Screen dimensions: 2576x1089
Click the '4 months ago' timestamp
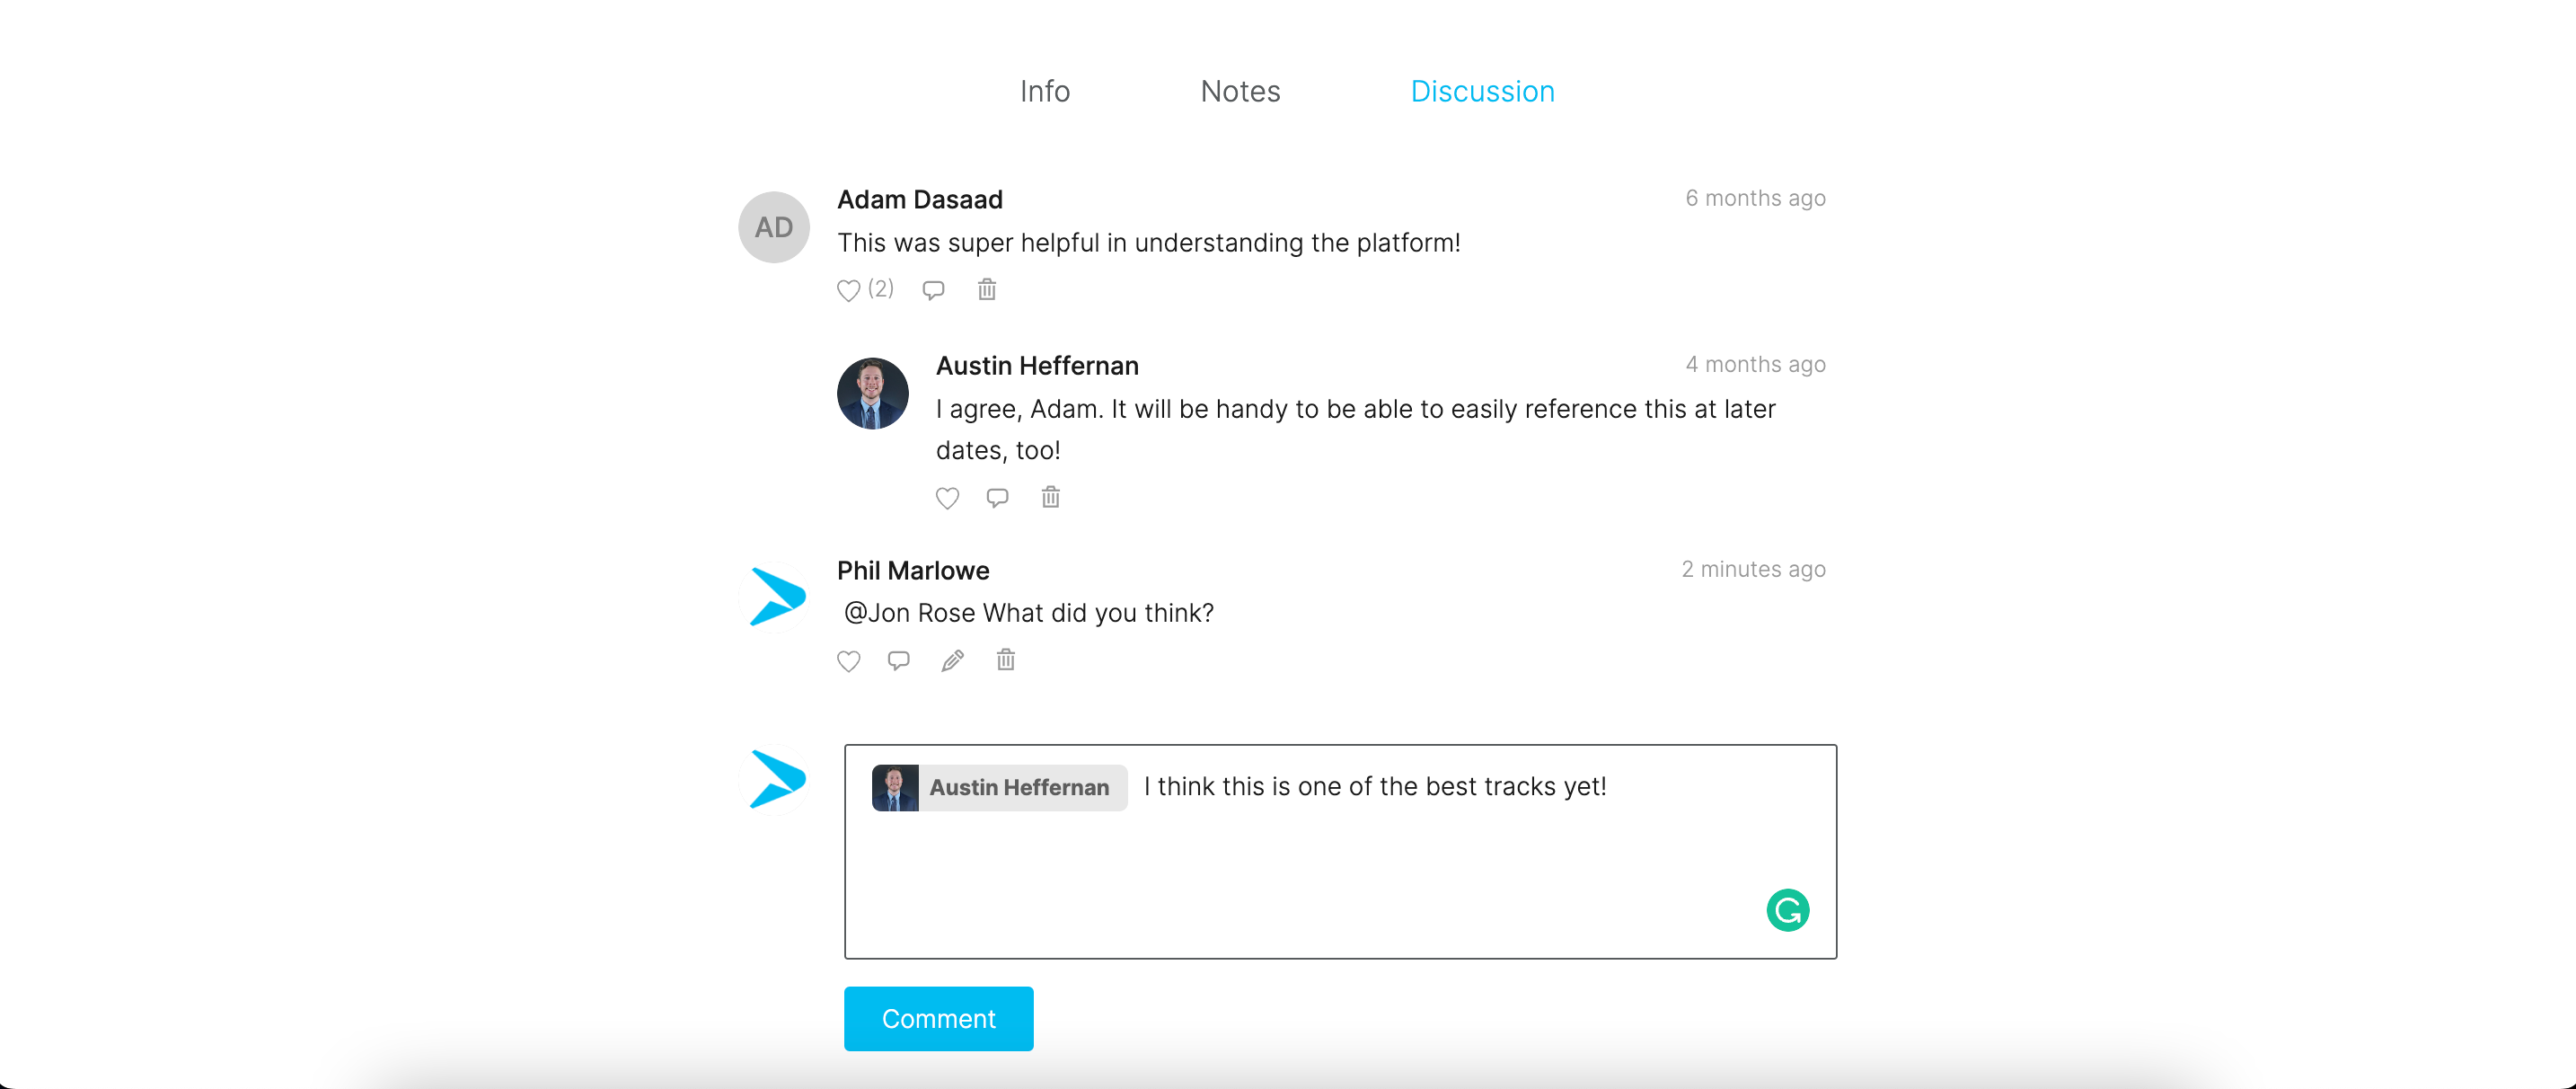tap(1755, 364)
